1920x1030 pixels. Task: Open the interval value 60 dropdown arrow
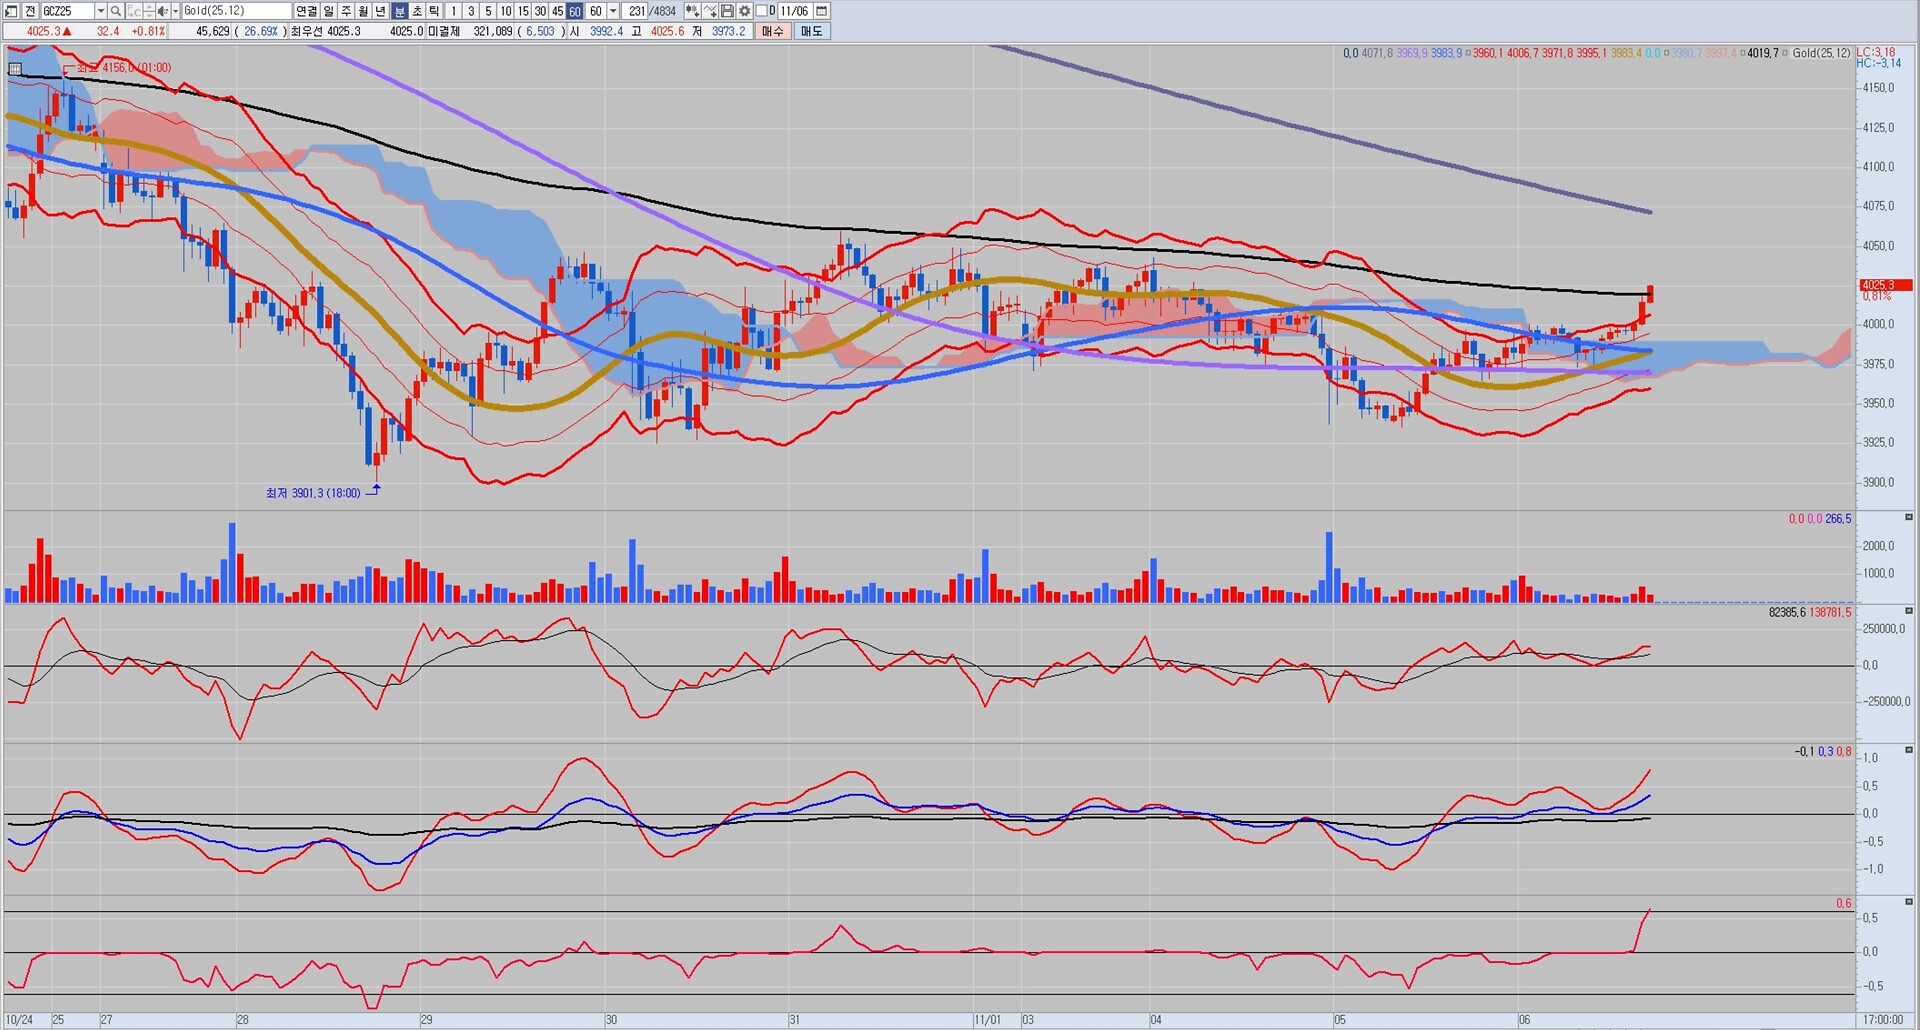pos(613,11)
